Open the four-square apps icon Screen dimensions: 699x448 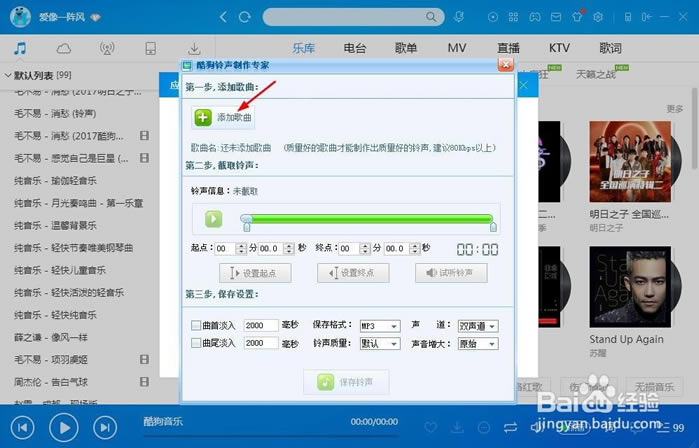[x=514, y=17]
